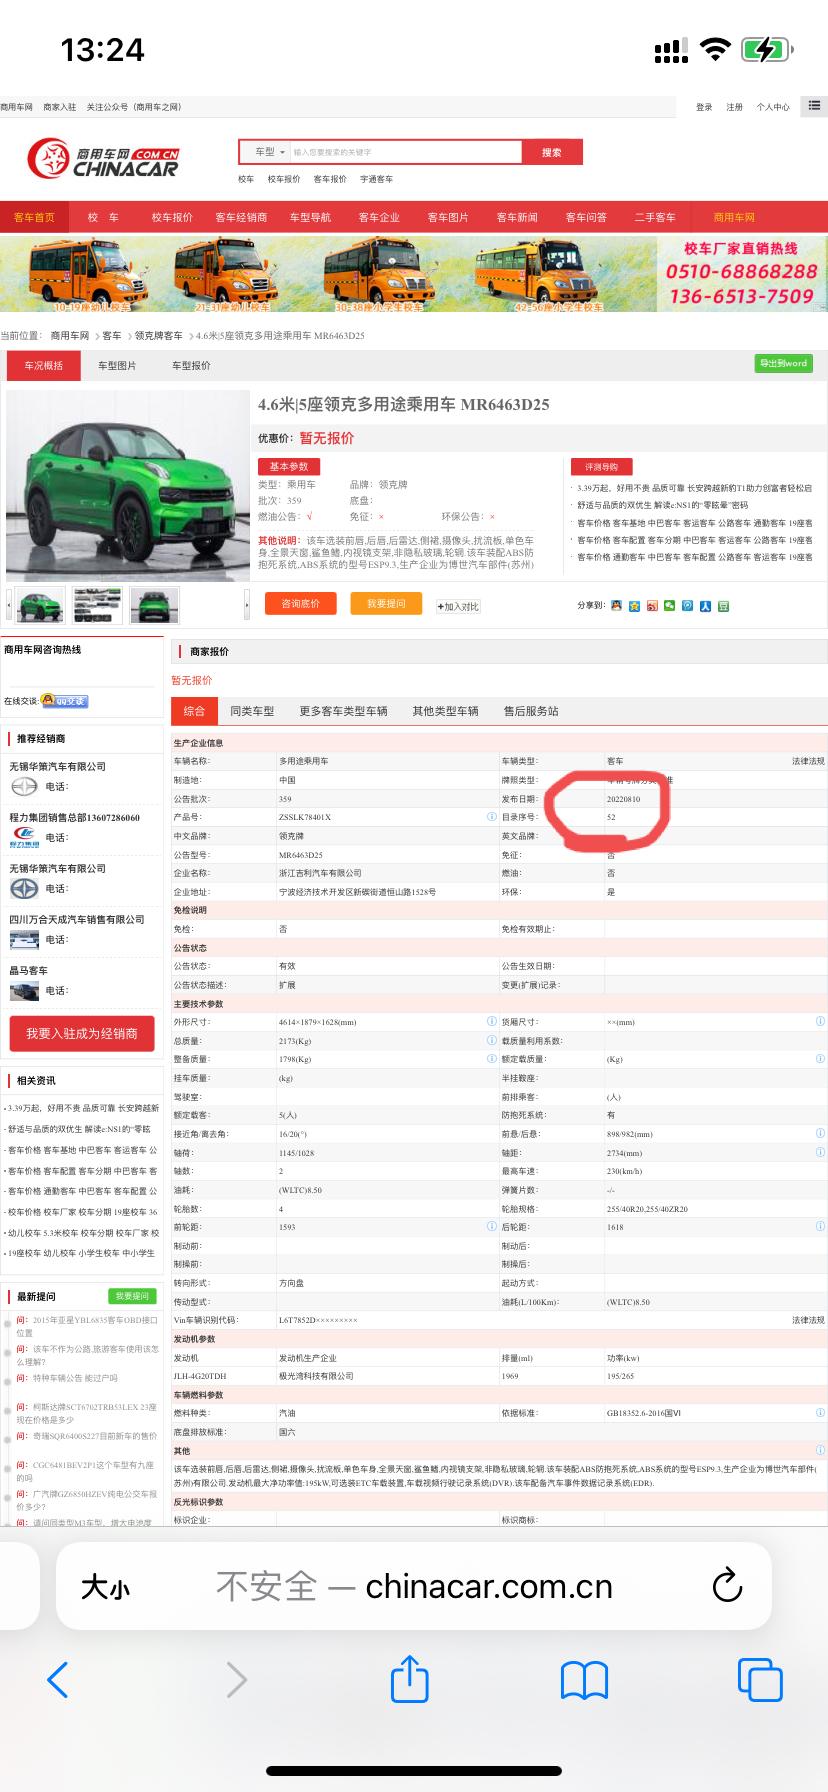Open the 大小 page settings control
Screen dimensions: 828x1792
click(x=105, y=1587)
